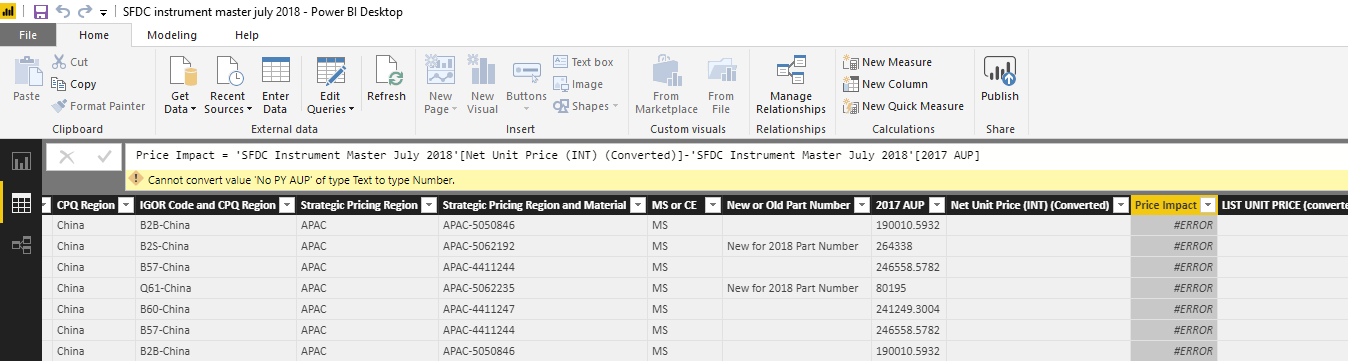Click New Column in Calculations
The width and height of the screenshot is (1348, 361).
point(886,84)
